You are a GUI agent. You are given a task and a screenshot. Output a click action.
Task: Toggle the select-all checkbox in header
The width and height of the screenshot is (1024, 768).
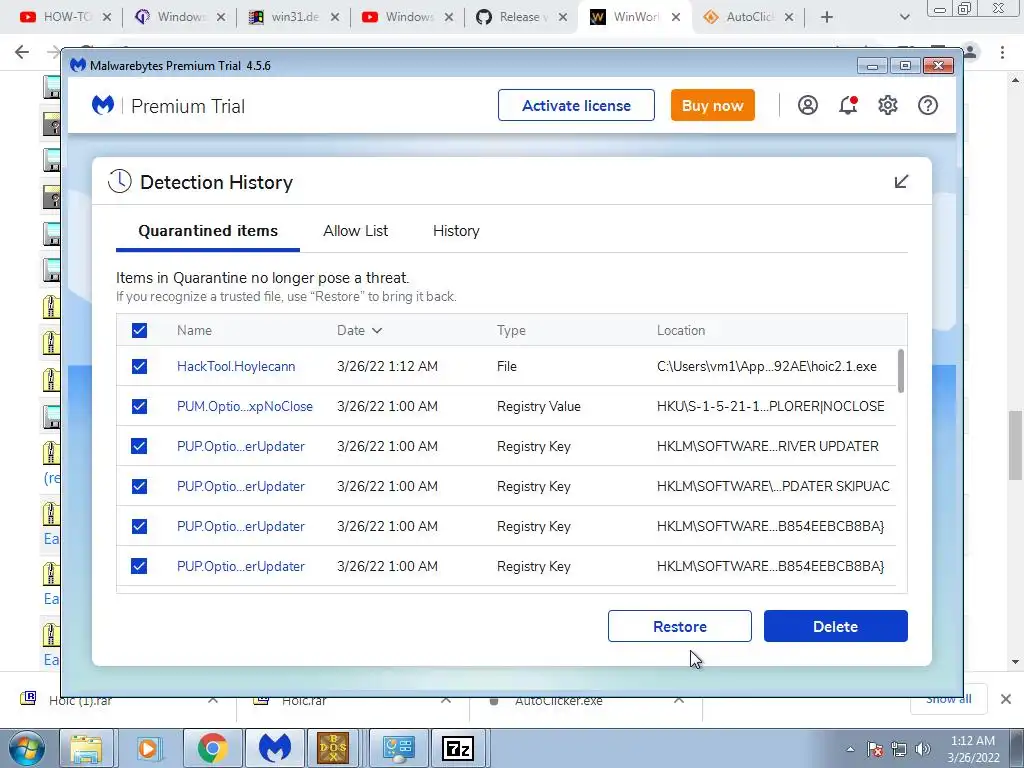[139, 330]
